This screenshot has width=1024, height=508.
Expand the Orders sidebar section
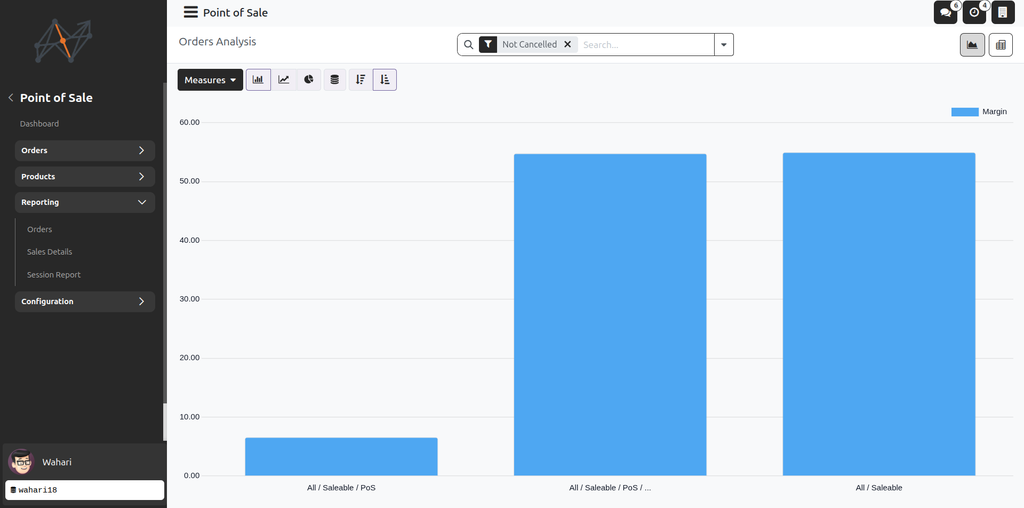tap(85, 150)
